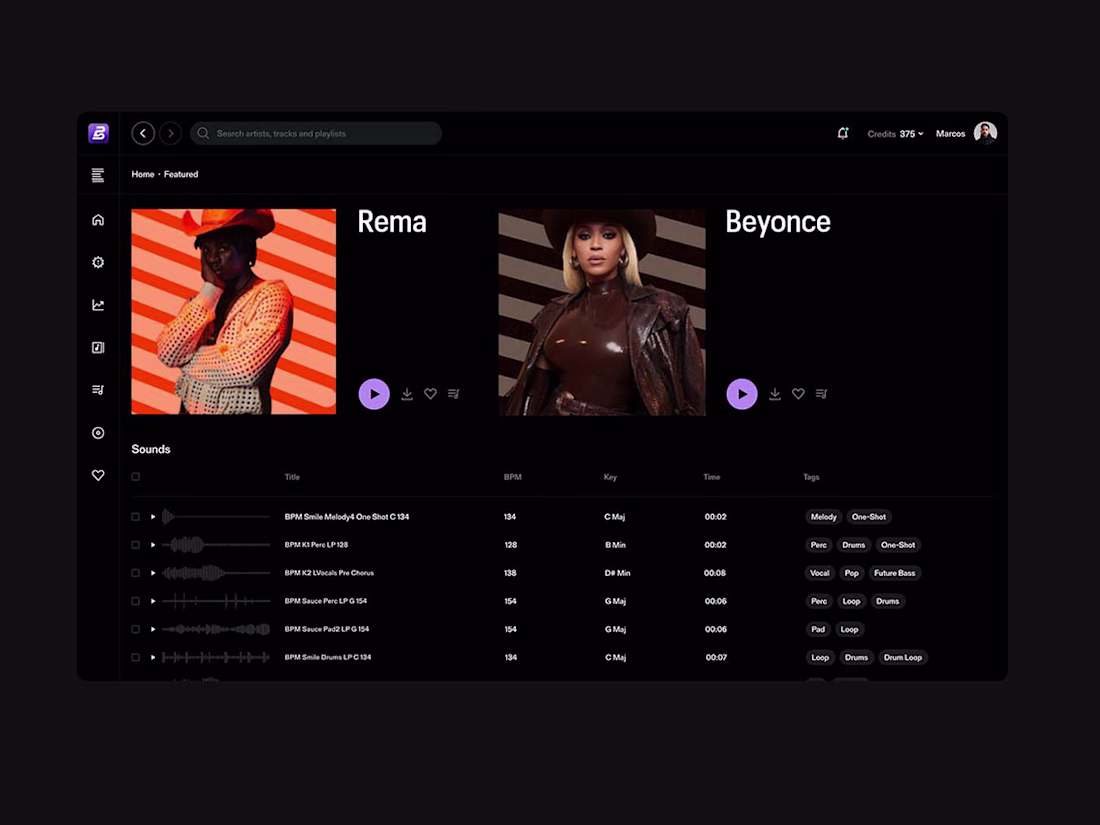Add Beyonce pack to playlist queue
1100x825 pixels.
click(x=821, y=394)
